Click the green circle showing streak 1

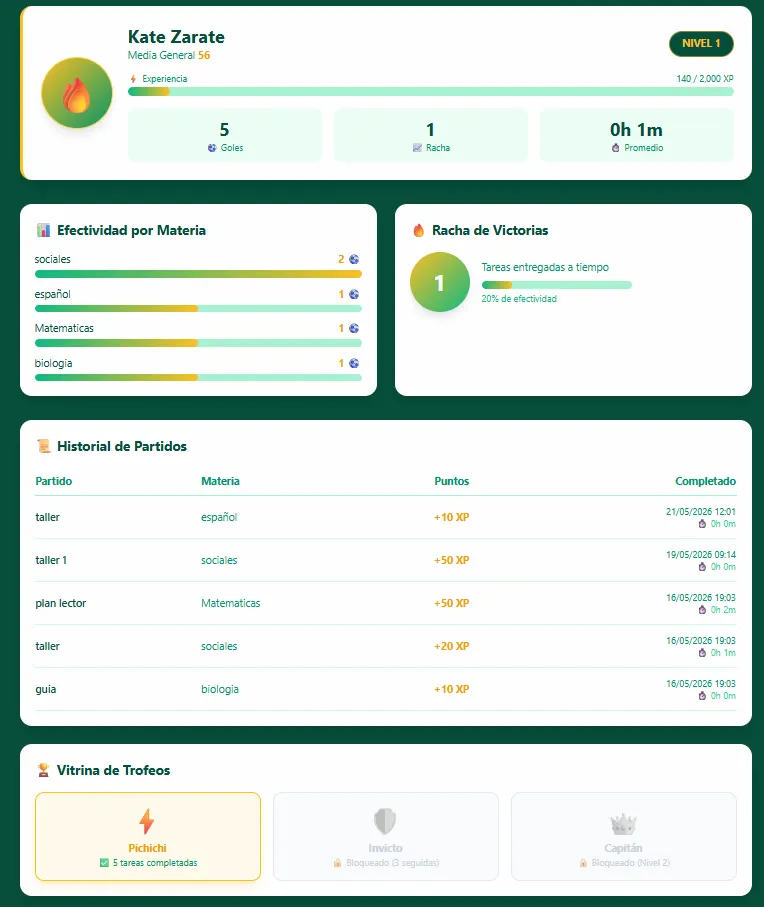tap(440, 282)
